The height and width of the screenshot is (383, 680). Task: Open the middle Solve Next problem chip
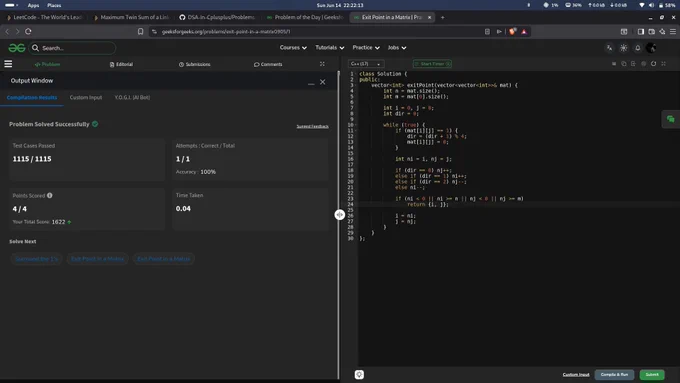[x=97, y=259]
